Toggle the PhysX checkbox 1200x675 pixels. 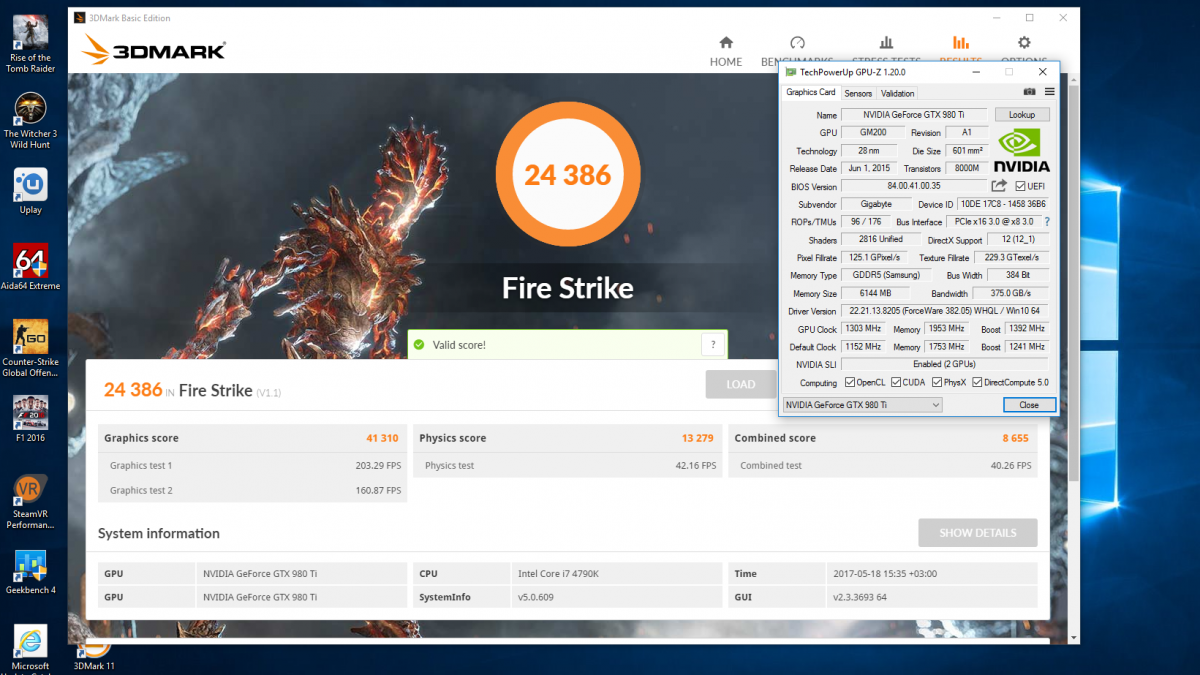click(x=937, y=382)
